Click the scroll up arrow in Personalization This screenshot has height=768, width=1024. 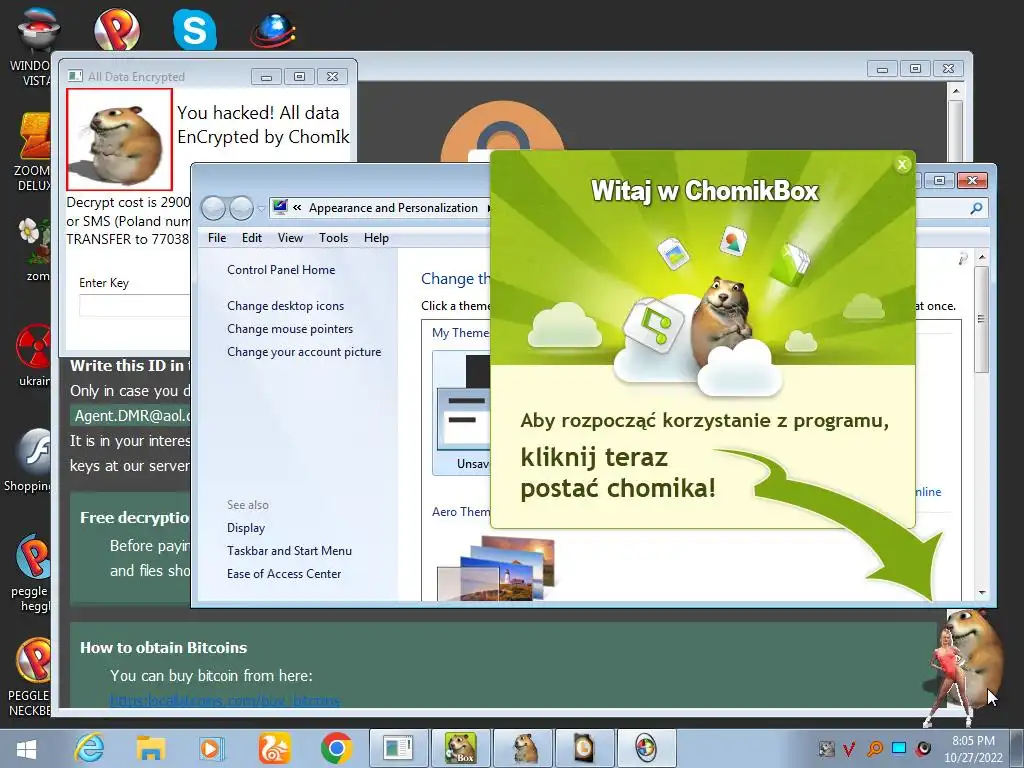coord(982,257)
